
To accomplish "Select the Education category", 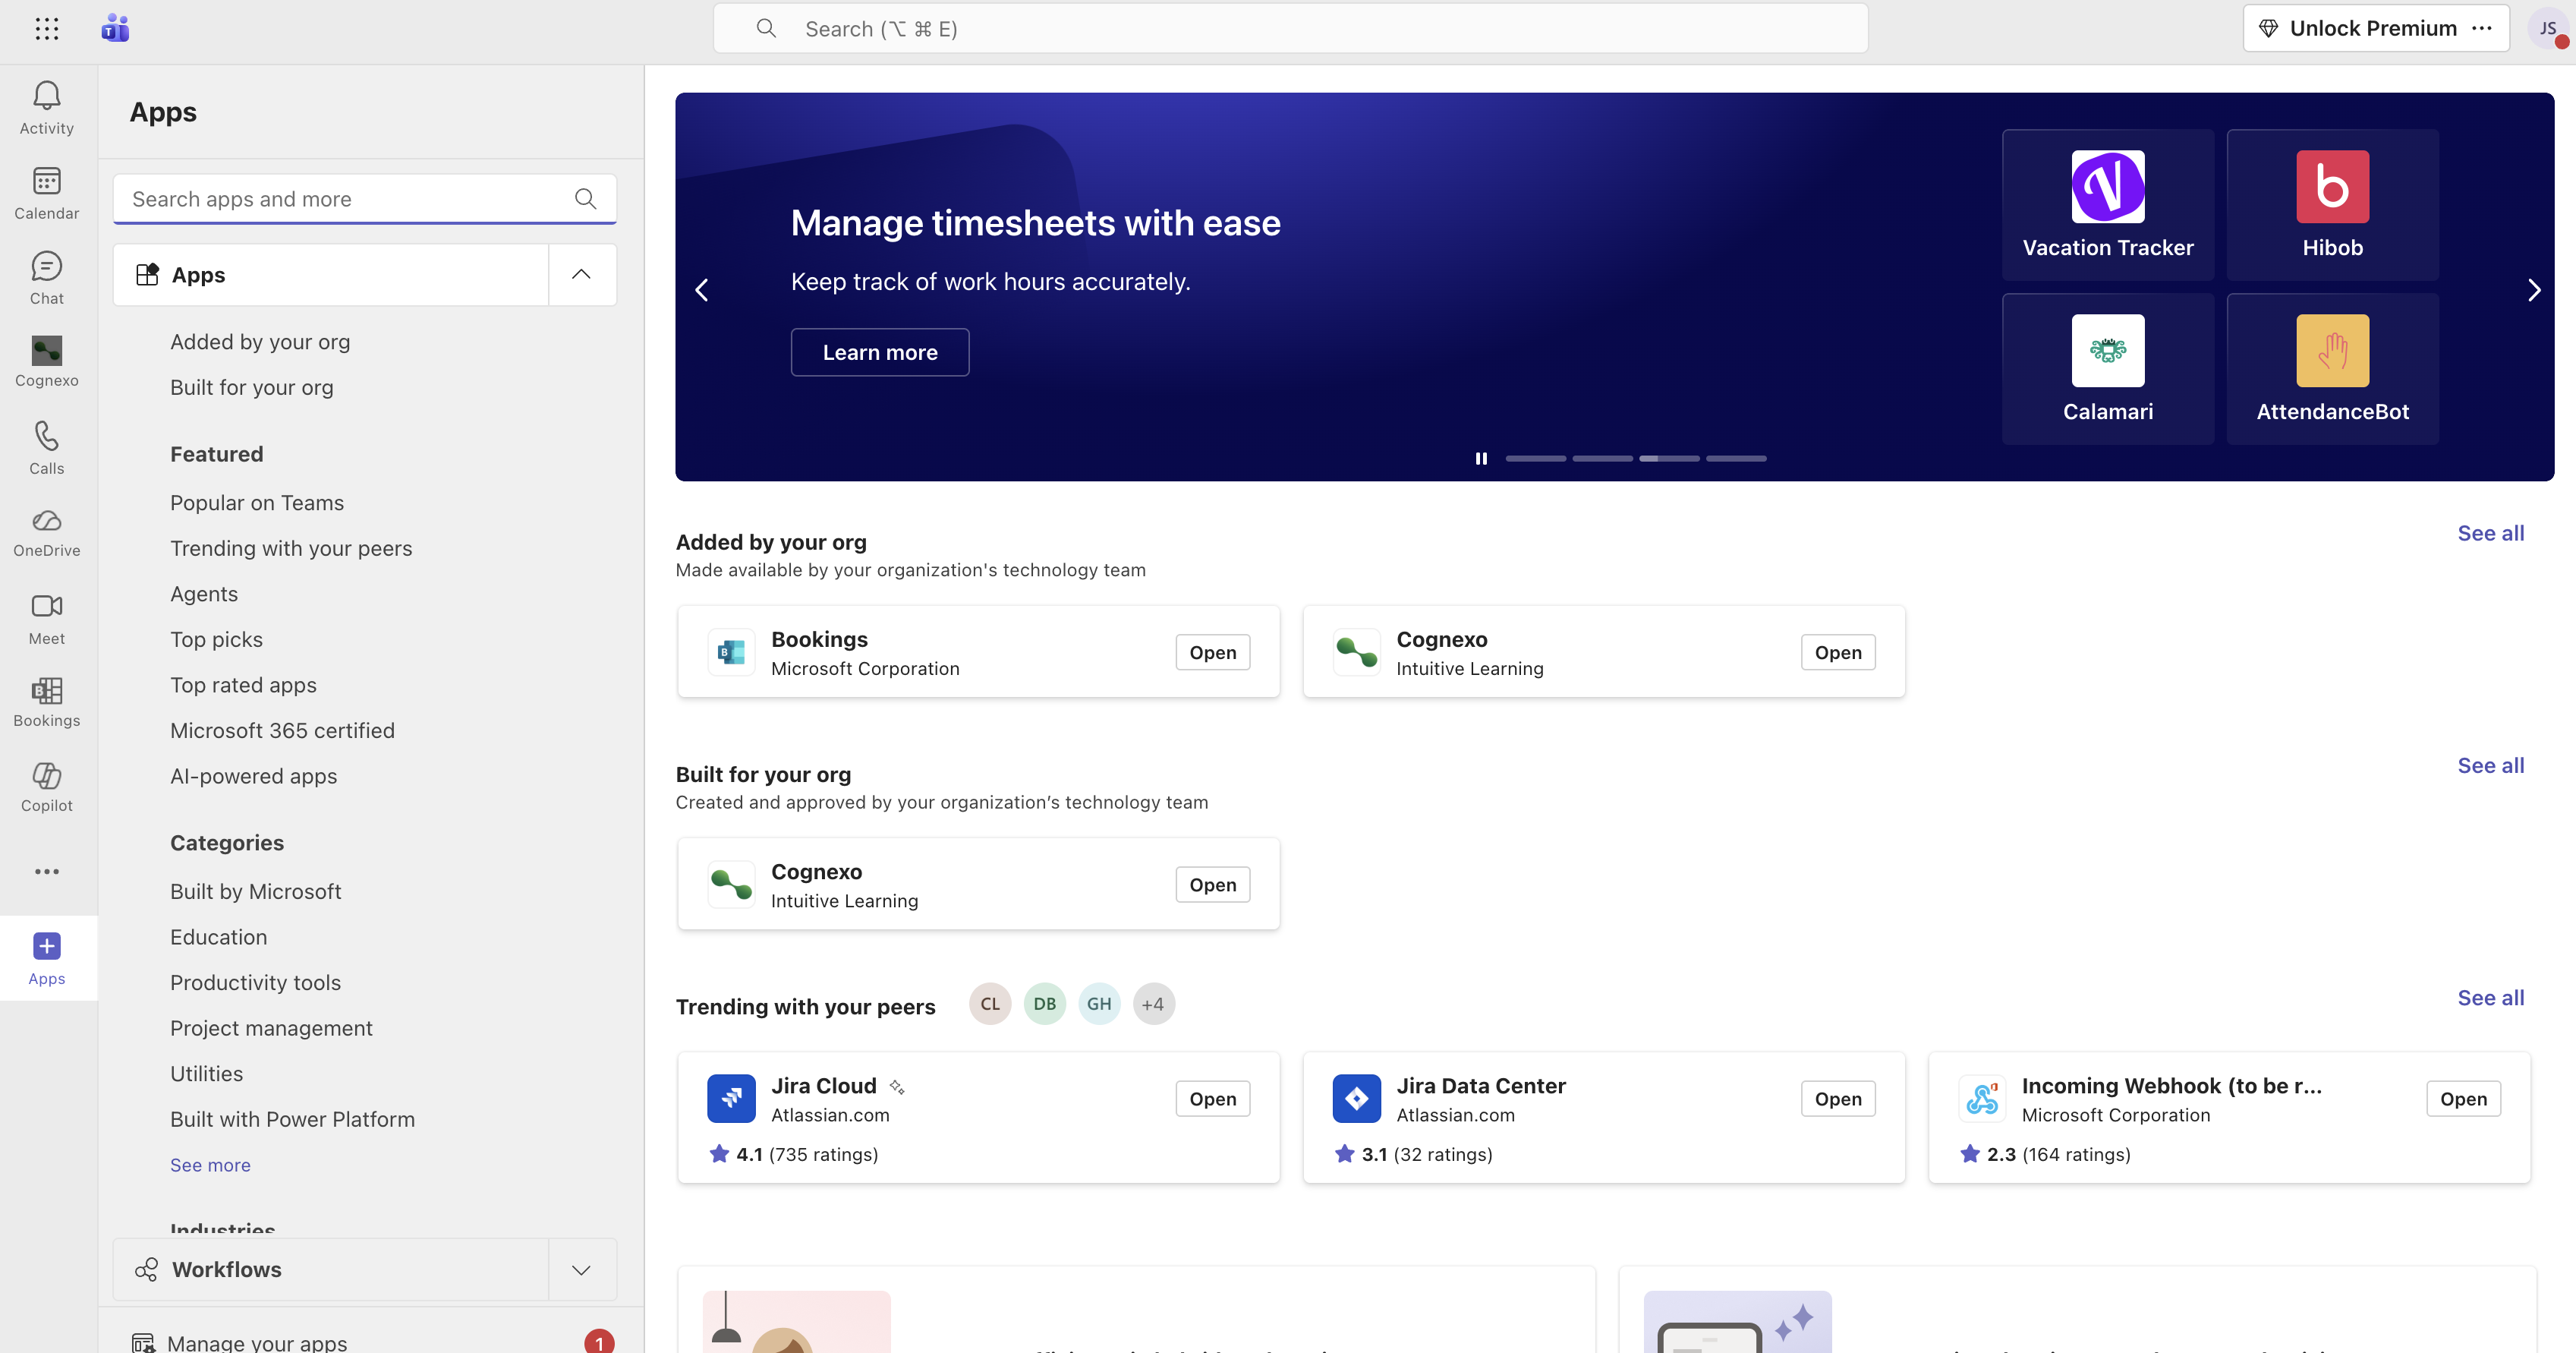I will 218,937.
